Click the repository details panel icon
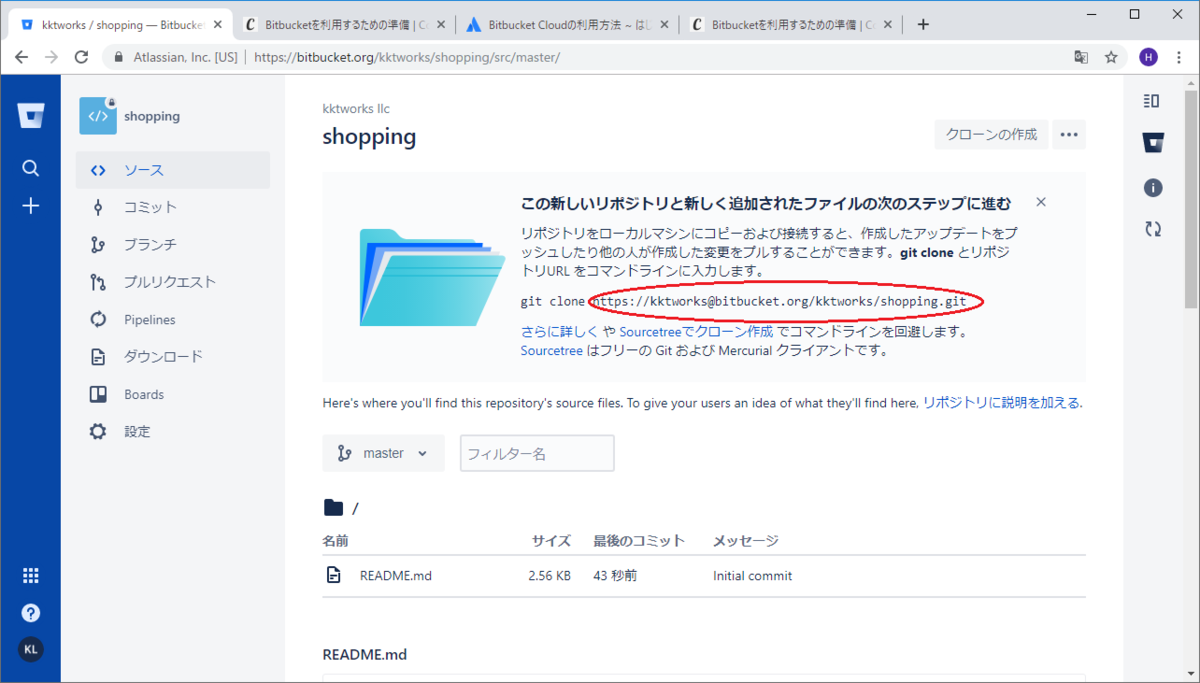This screenshot has height=683, width=1200. tap(1152, 100)
